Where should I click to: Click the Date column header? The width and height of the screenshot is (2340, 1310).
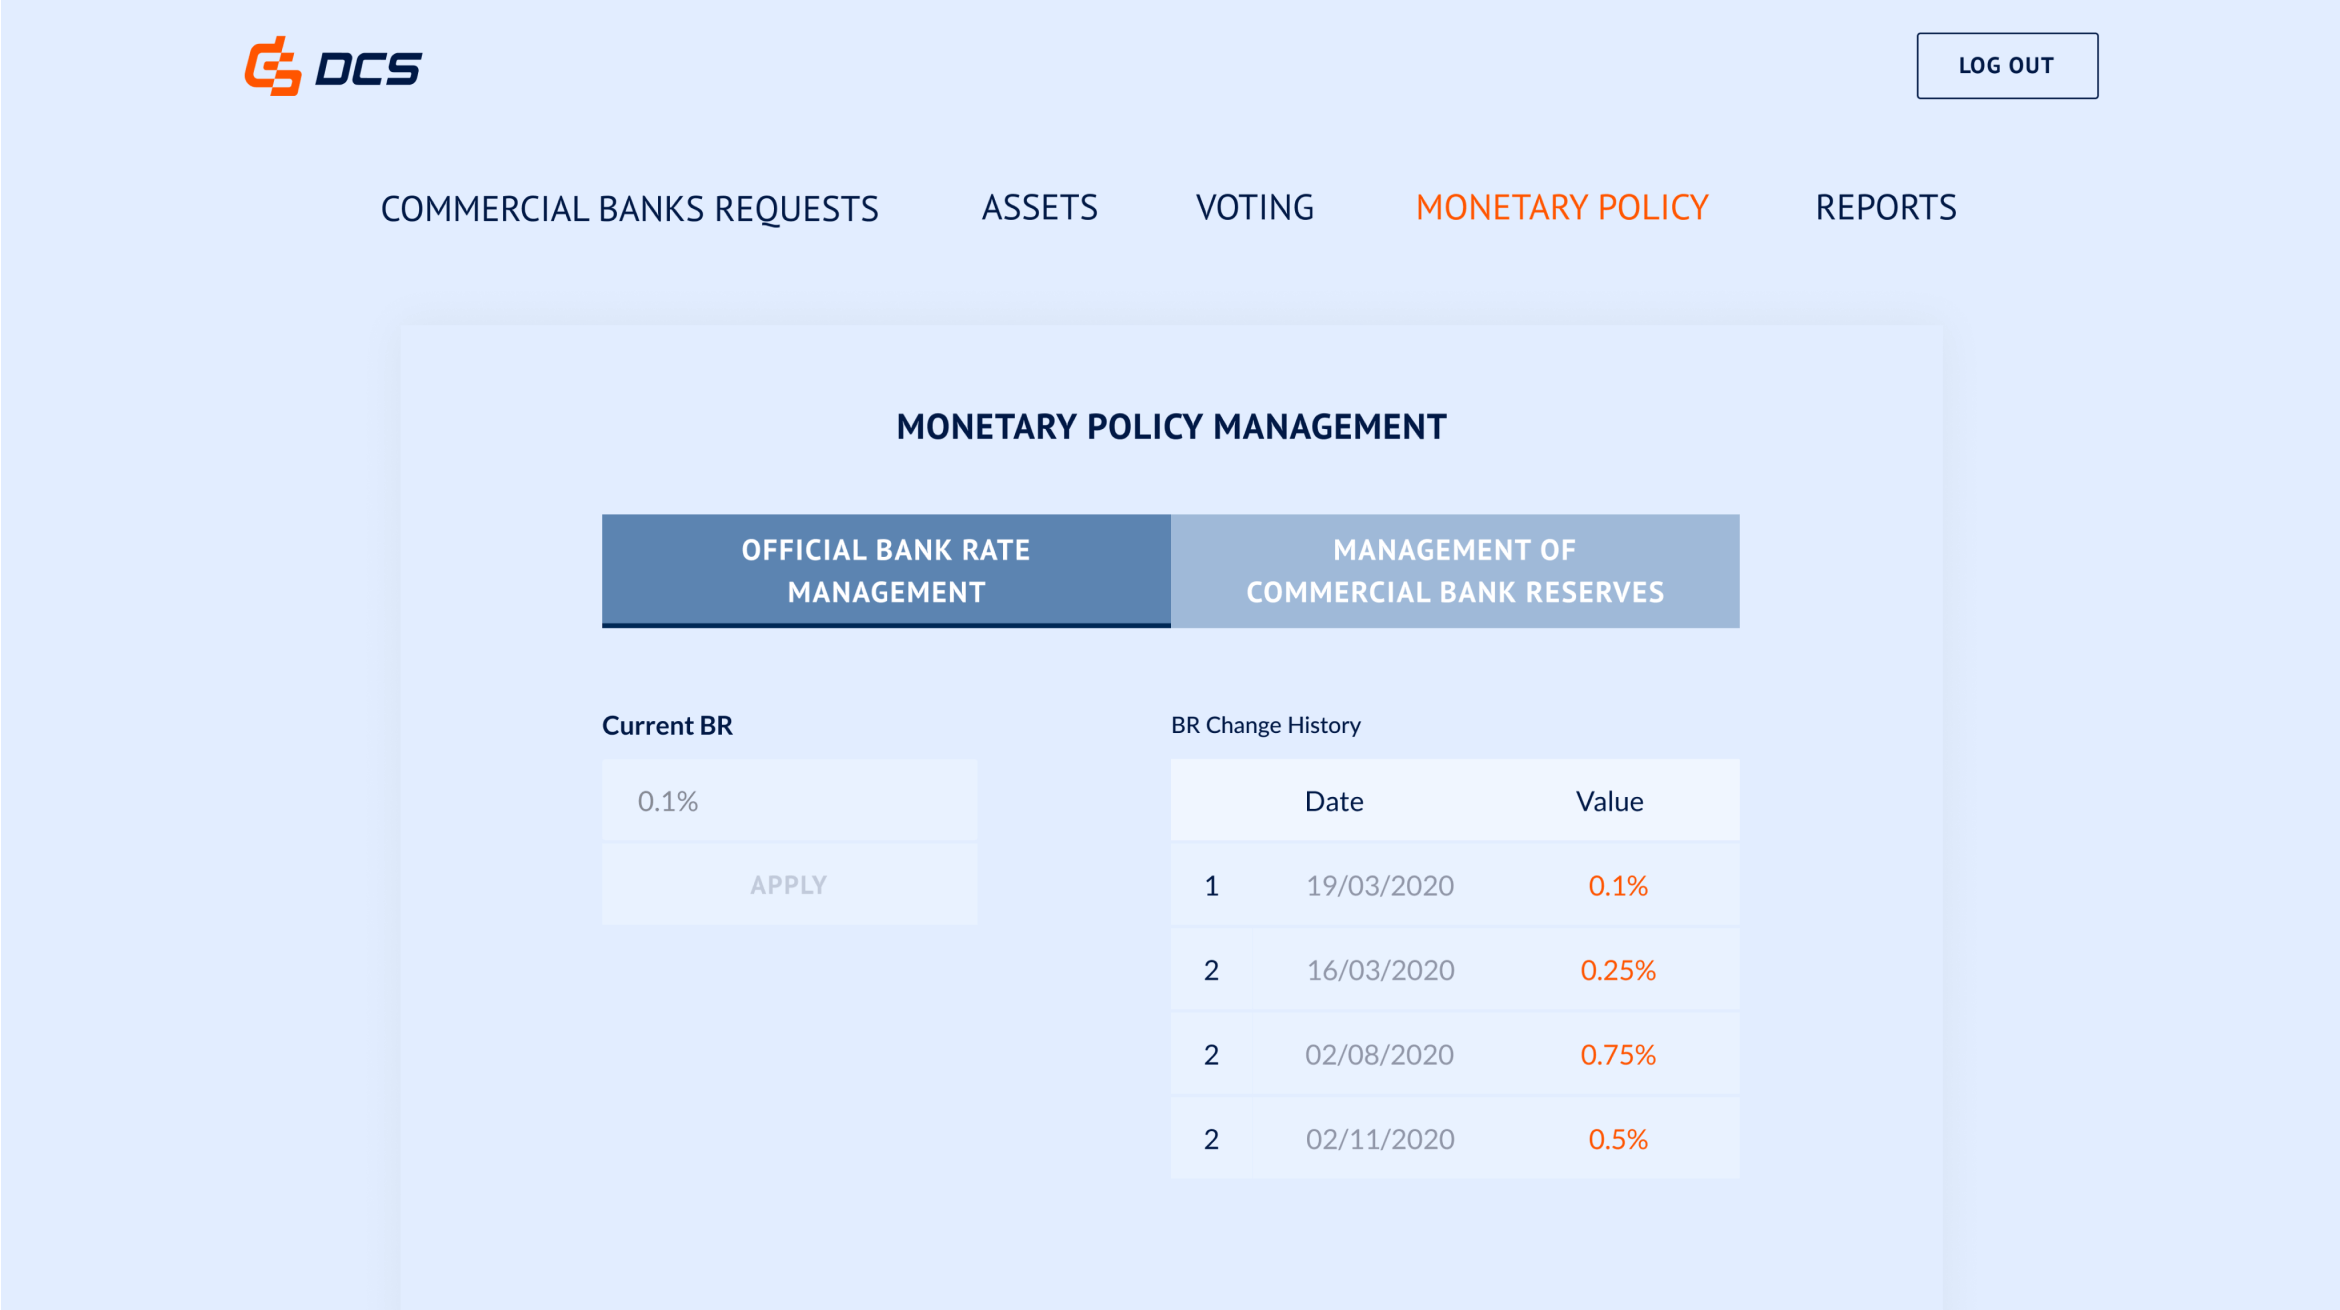1333,801
